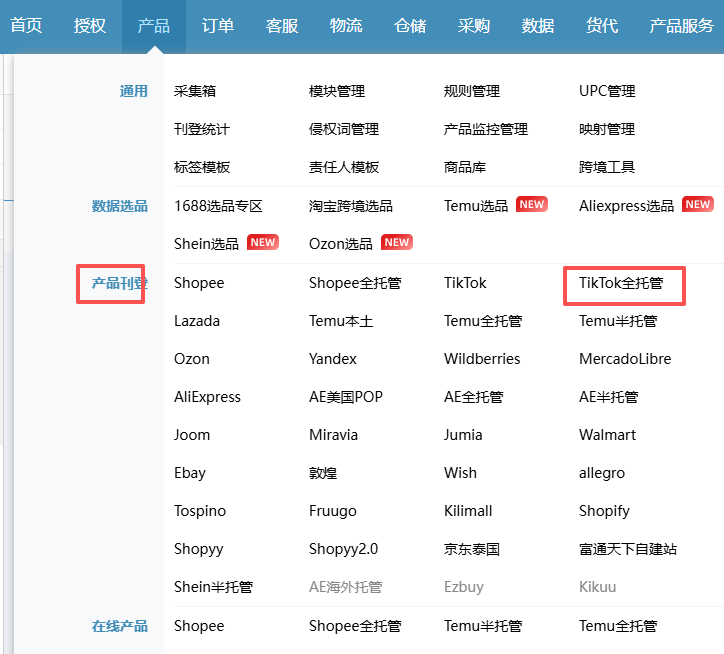The width and height of the screenshot is (724, 654).
Task: Open the MercadoLibre listing option
Action: point(625,359)
